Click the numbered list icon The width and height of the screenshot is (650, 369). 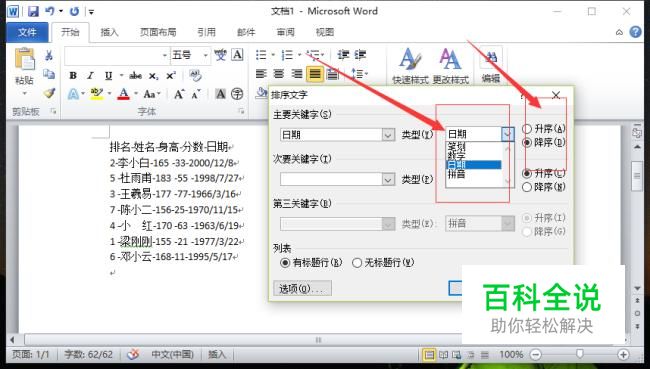coord(287,55)
